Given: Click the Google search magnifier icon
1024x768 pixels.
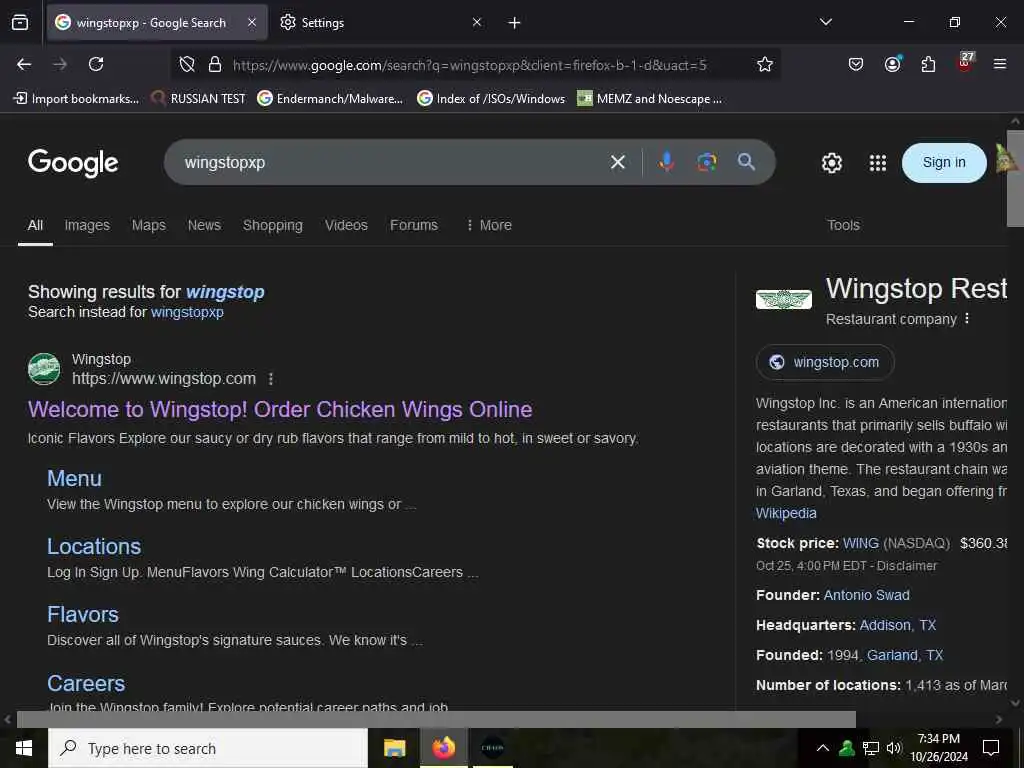Looking at the screenshot, I should [x=746, y=161].
